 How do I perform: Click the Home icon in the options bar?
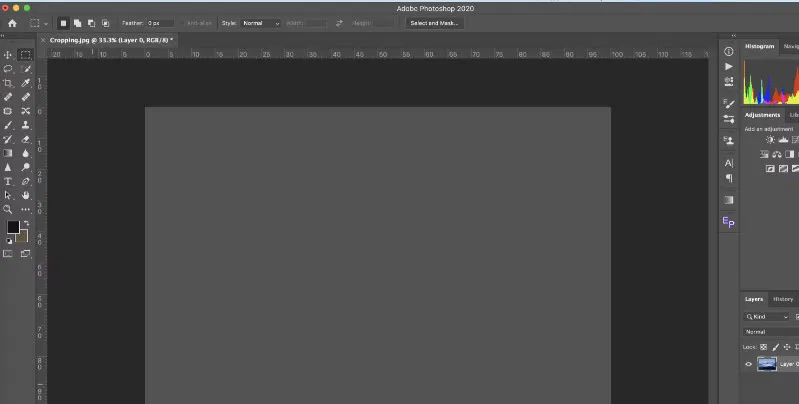pos(12,22)
